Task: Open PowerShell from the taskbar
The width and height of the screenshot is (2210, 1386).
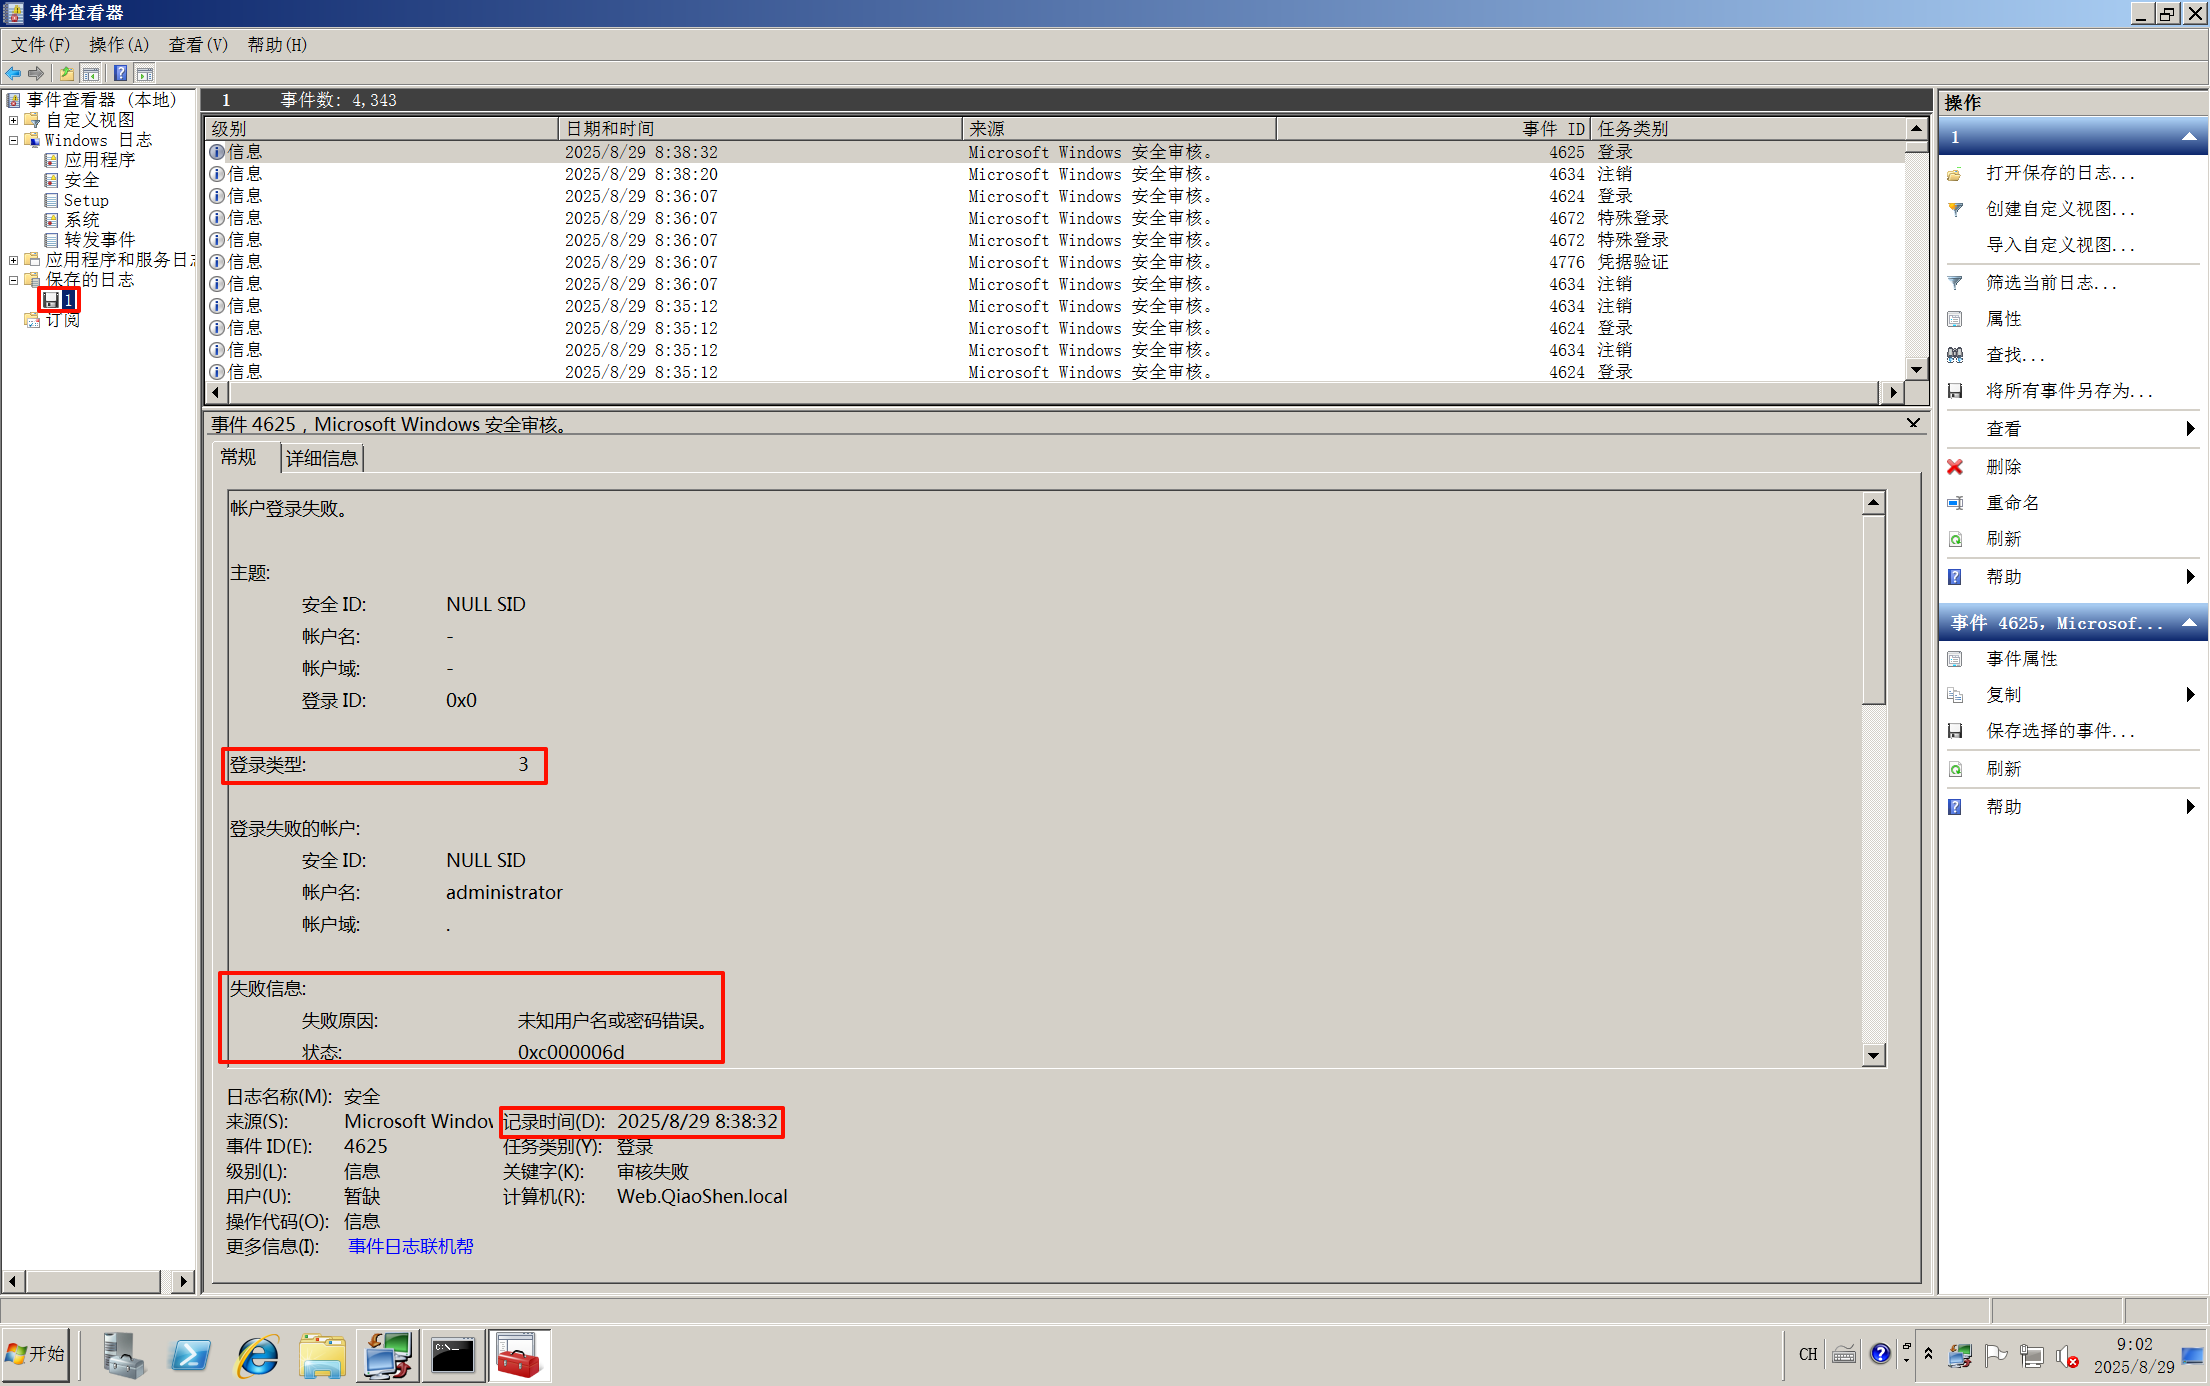Action: 190,1356
